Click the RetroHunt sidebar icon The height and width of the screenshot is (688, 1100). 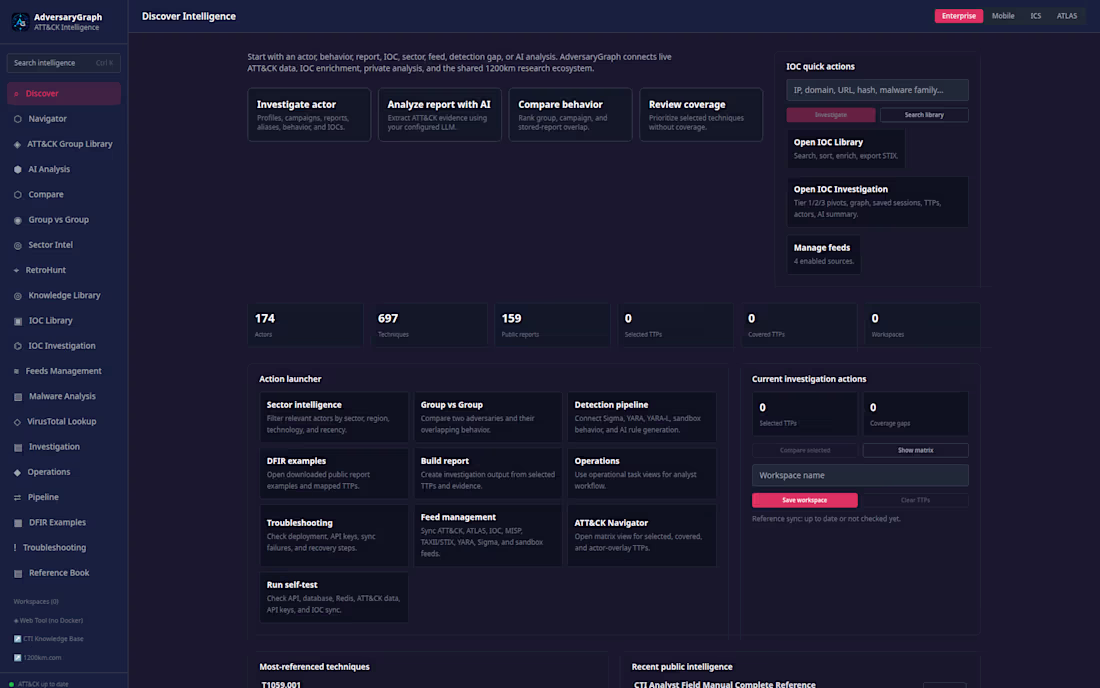(16, 270)
